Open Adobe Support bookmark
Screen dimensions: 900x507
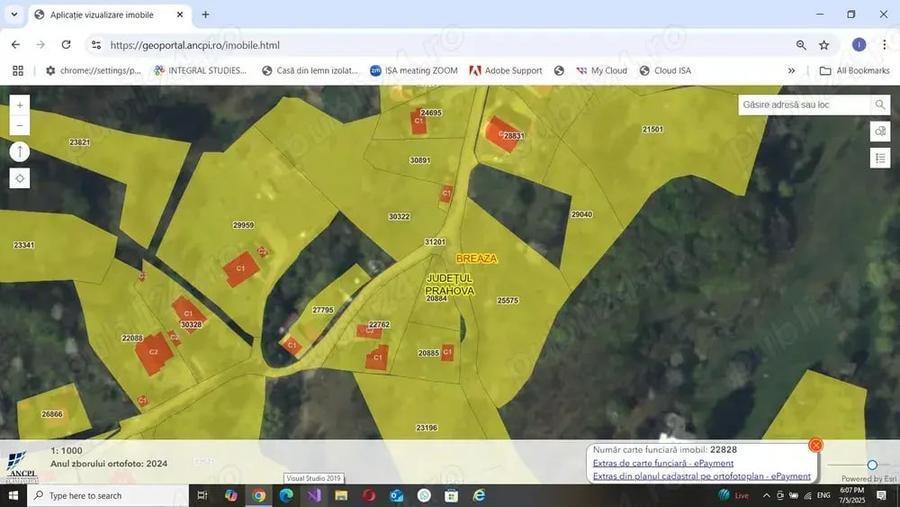(506, 71)
